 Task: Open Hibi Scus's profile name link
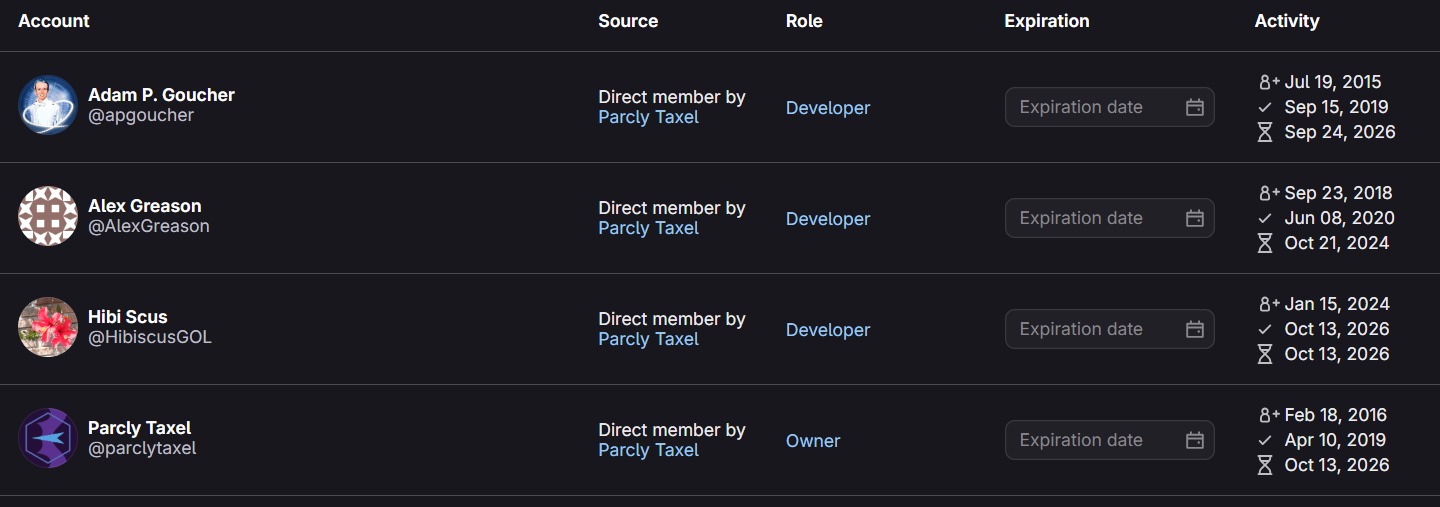tap(128, 317)
